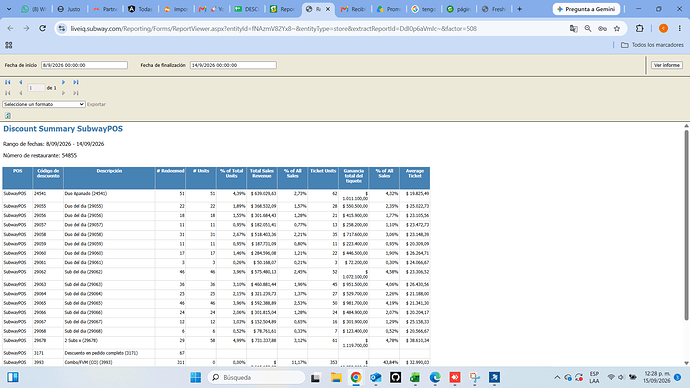Click the 'Exportar' link
This screenshot has width=690, height=388.
(96, 104)
